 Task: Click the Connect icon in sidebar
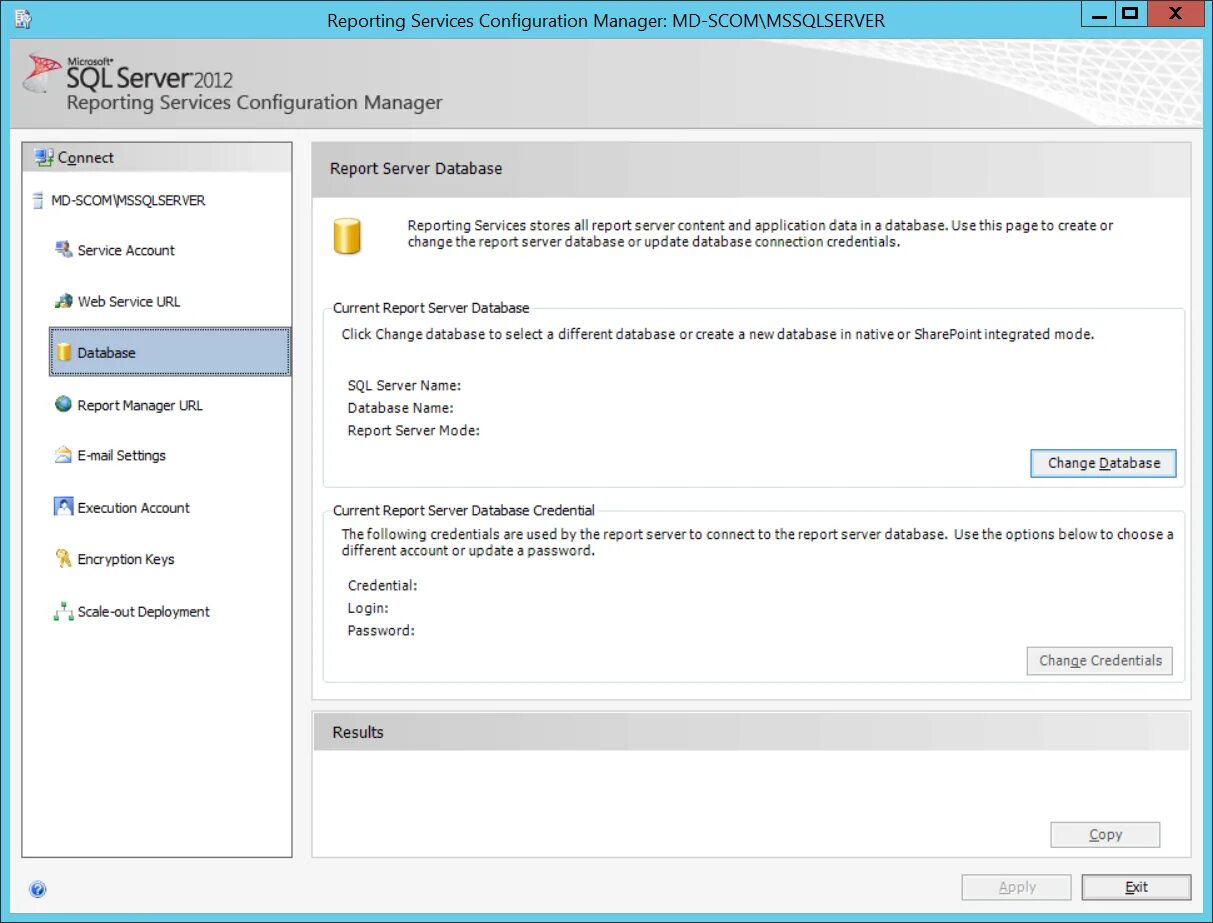(43, 157)
